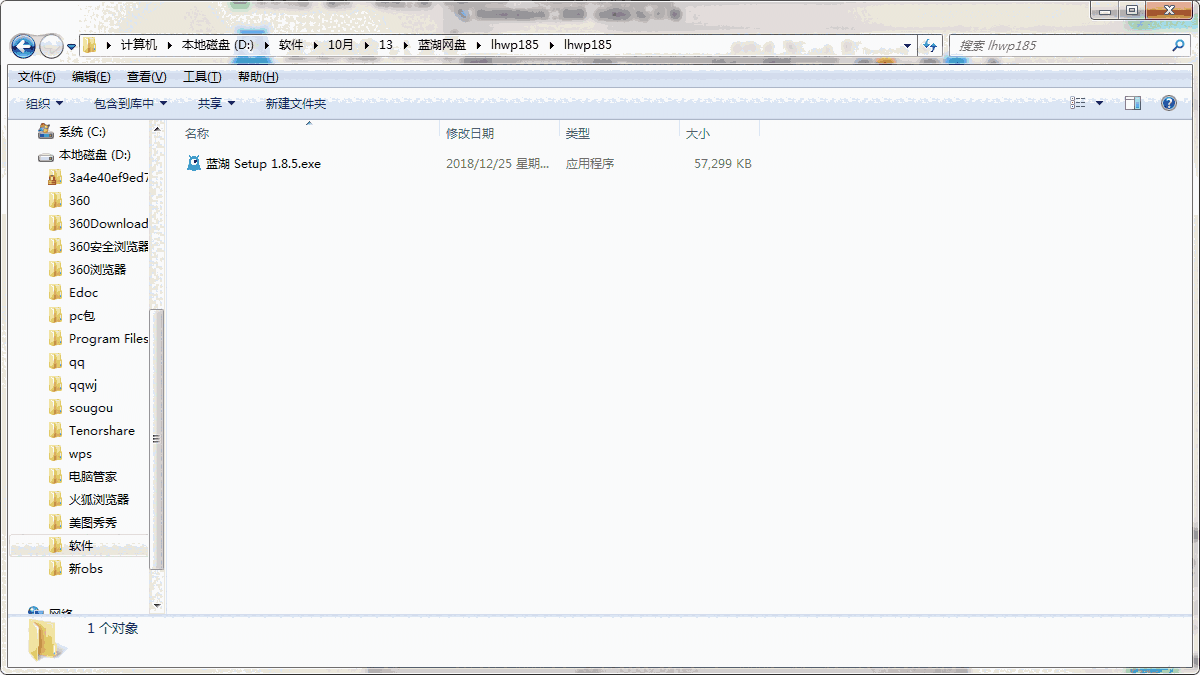Image resolution: width=1200 pixels, height=675 pixels.
Task: Select the 蓝湖 Setup 1.8.5.exe file icon
Action: tap(194, 163)
